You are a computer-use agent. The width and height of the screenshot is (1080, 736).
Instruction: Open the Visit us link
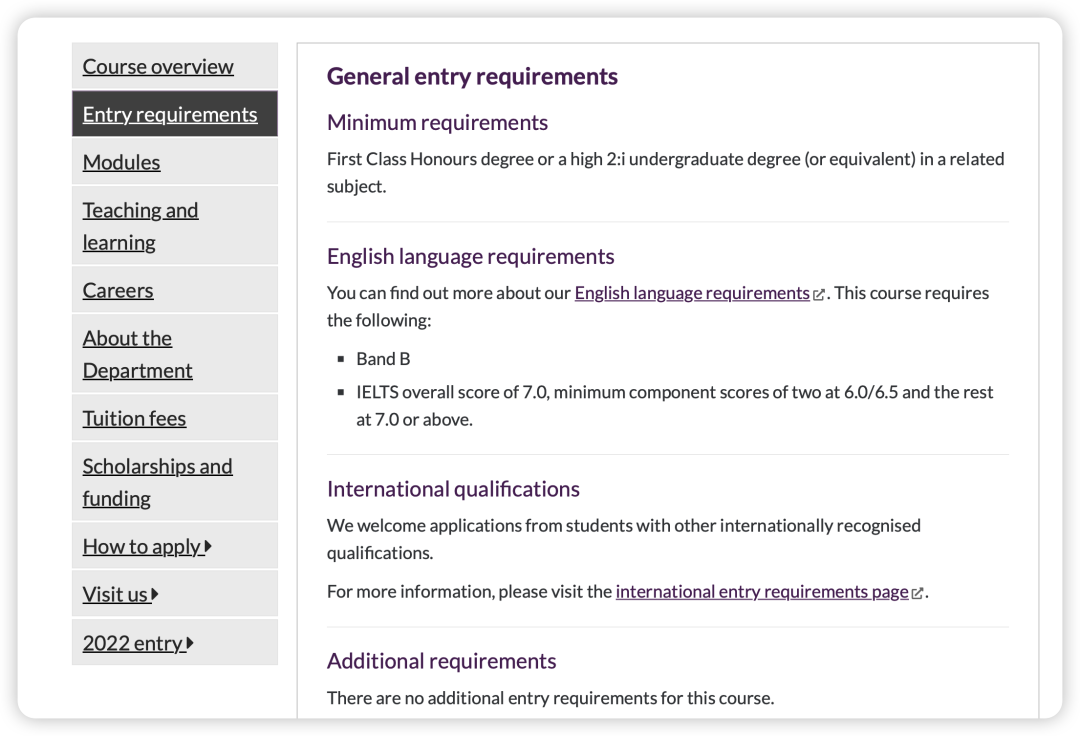coord(115,594)
